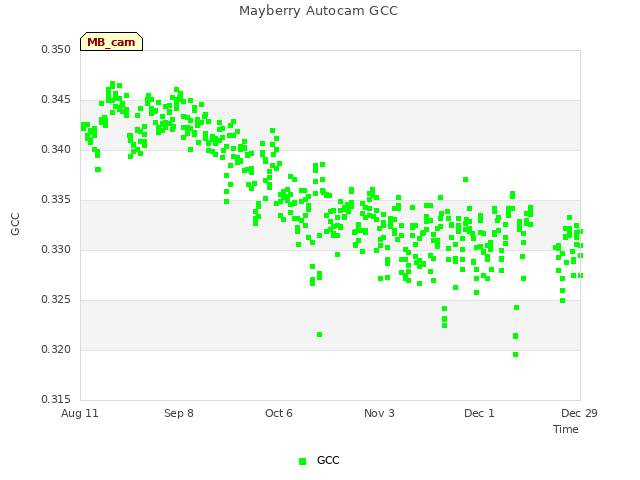
Task: Click the 0.320 y-axis value
Action: pyautogui.click(x=56, y=349)
